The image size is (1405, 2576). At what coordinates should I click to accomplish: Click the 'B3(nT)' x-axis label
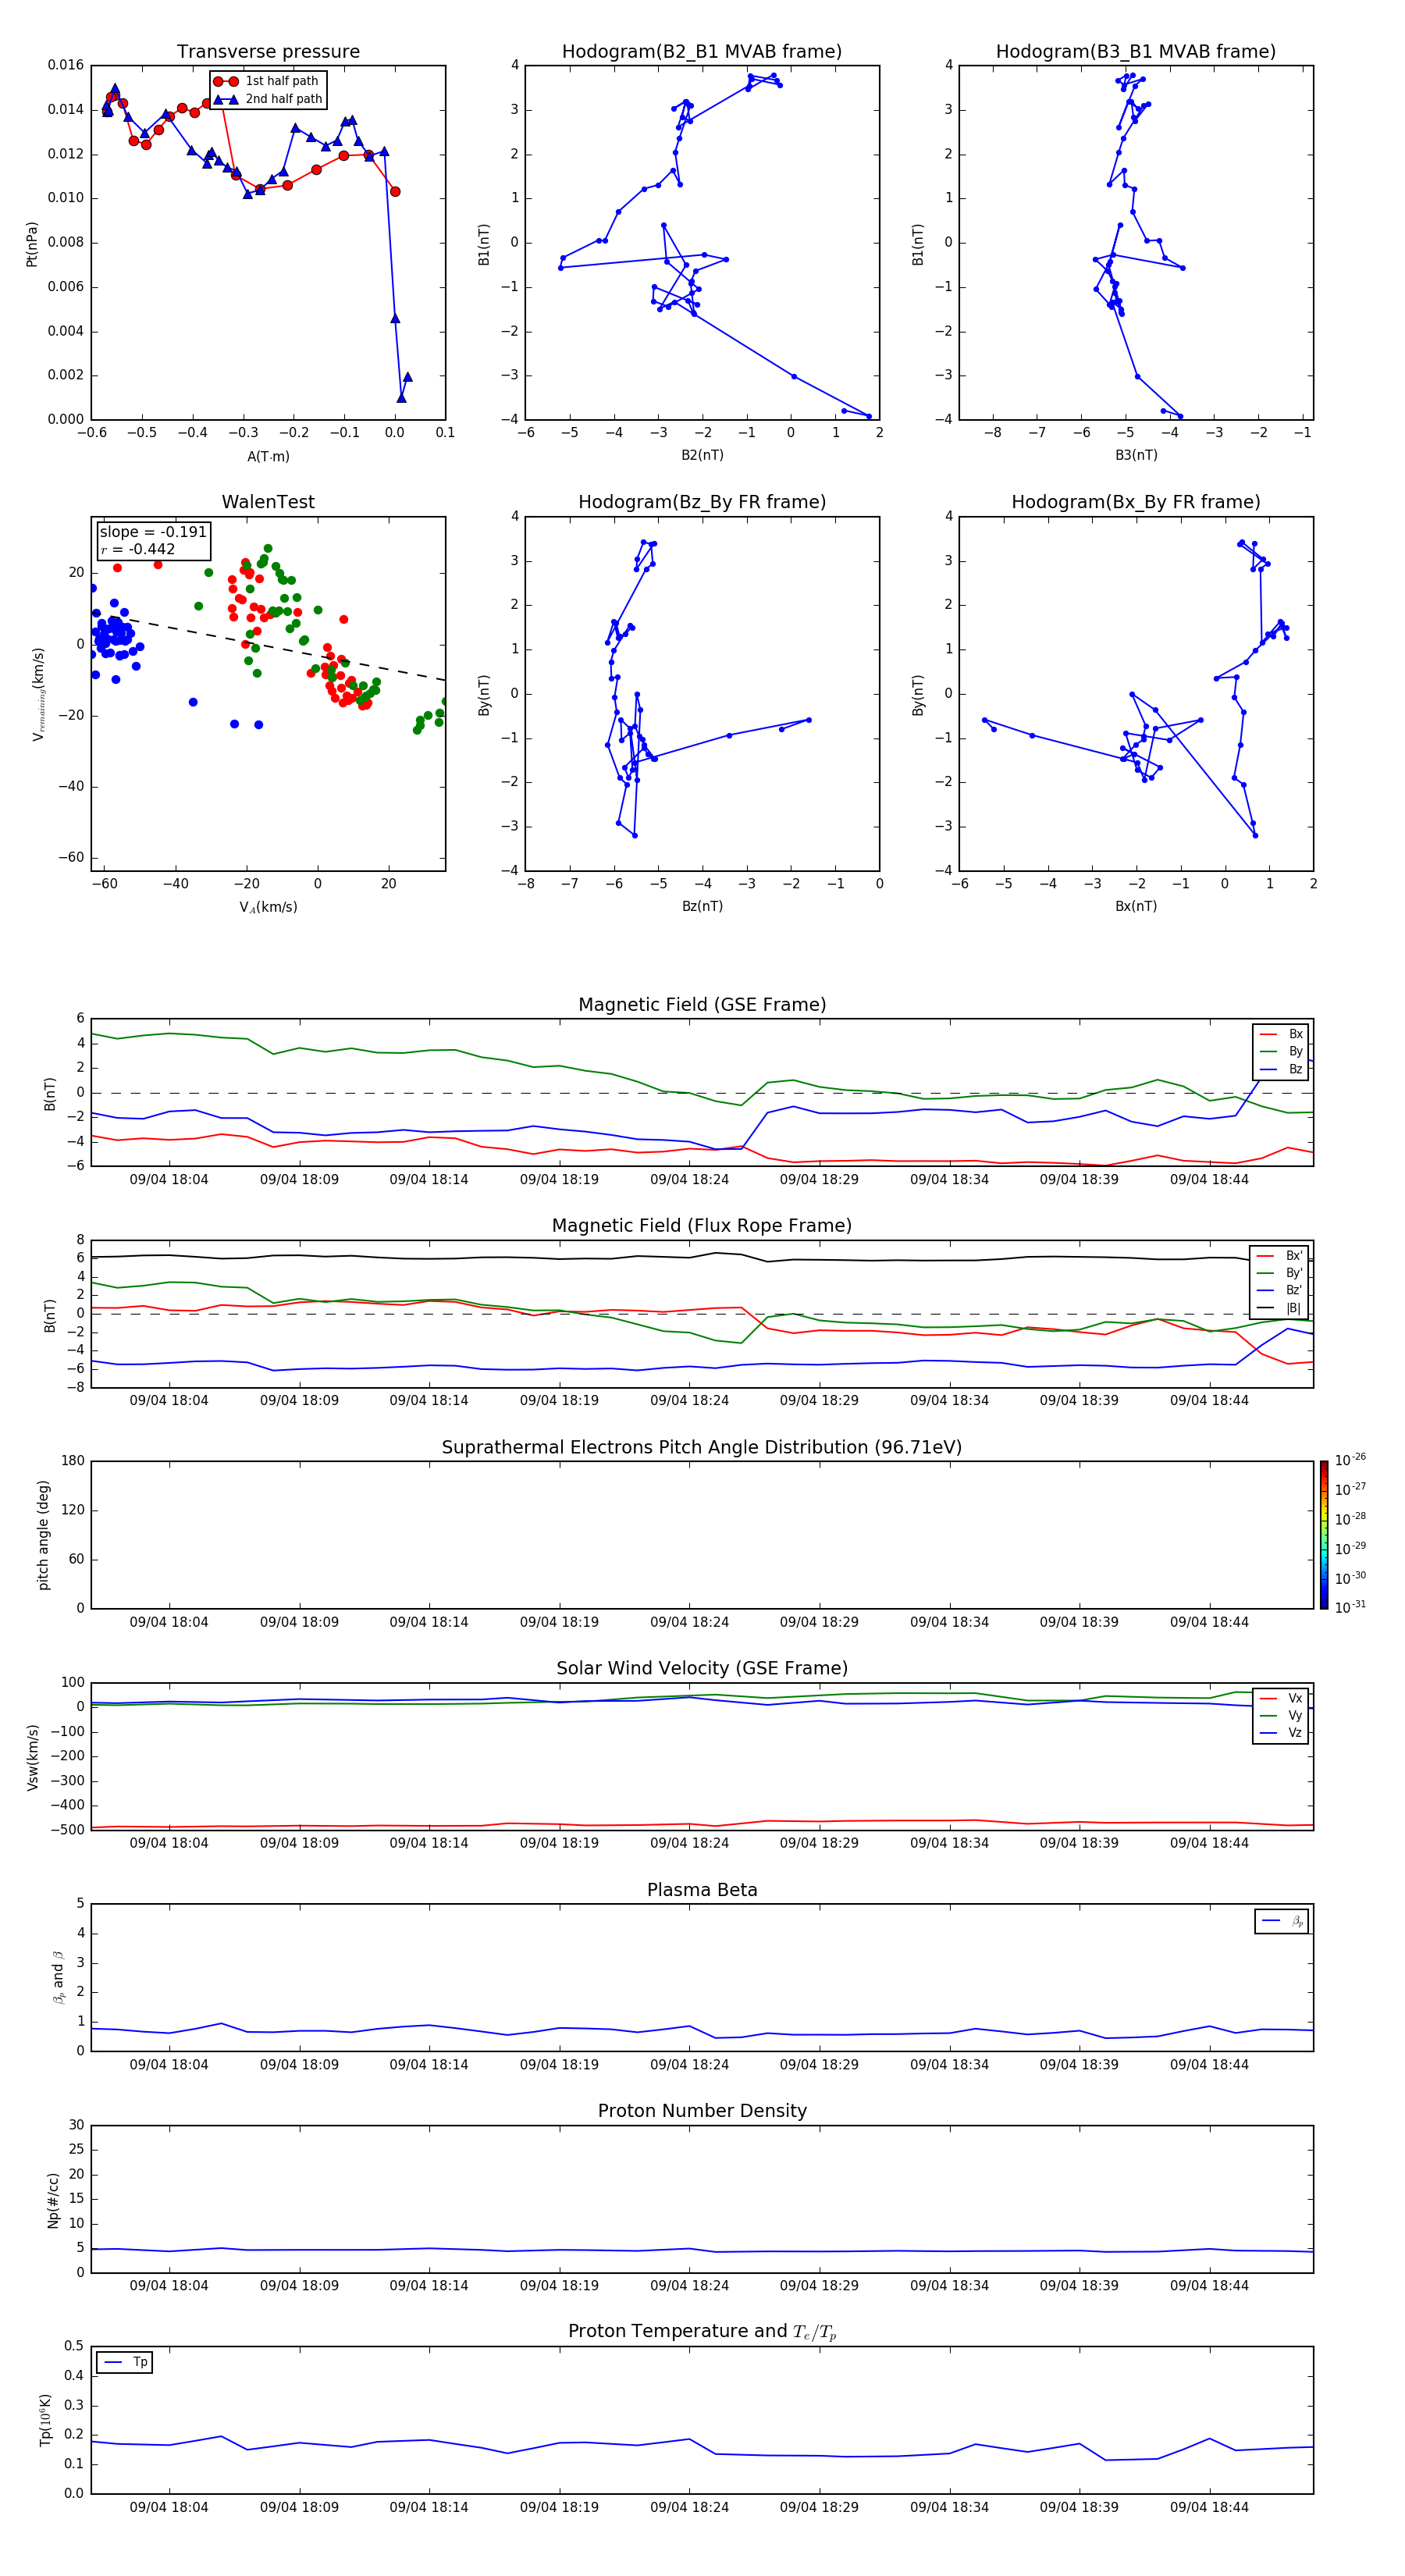(1136, 455)
